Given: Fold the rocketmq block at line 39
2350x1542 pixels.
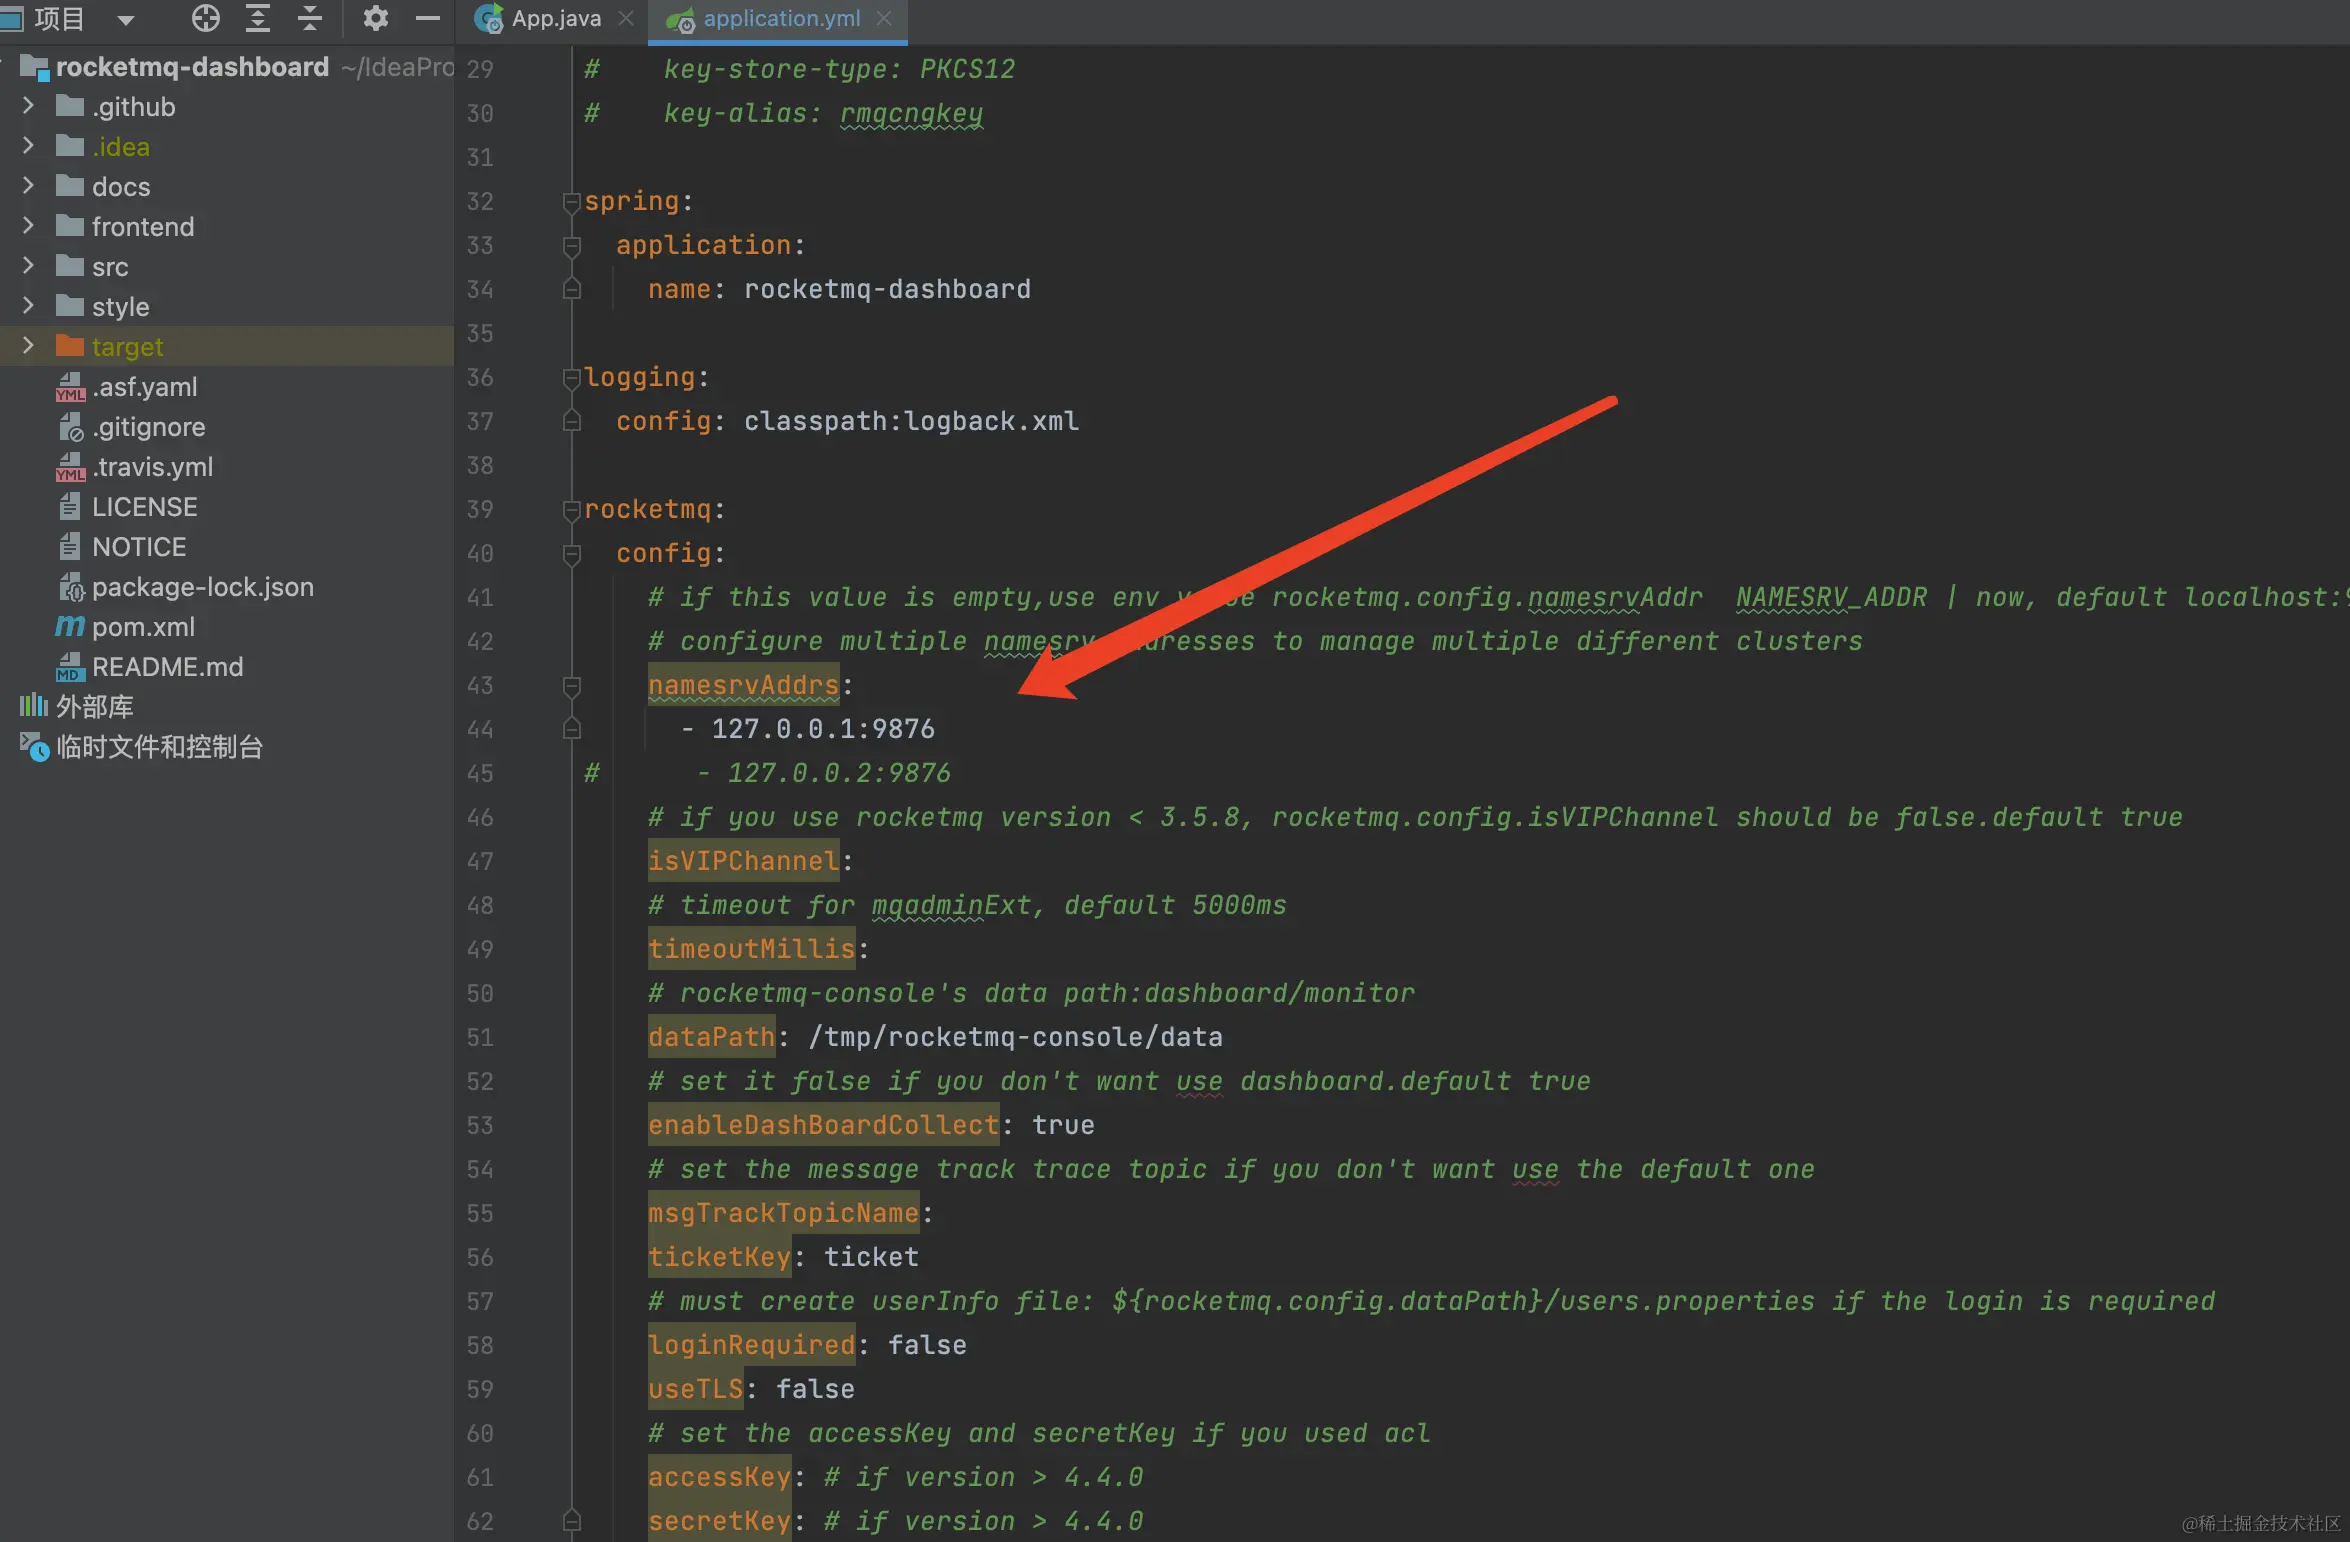Looking at the screenshot, I should pyautogui.click(x=572, y=510).
